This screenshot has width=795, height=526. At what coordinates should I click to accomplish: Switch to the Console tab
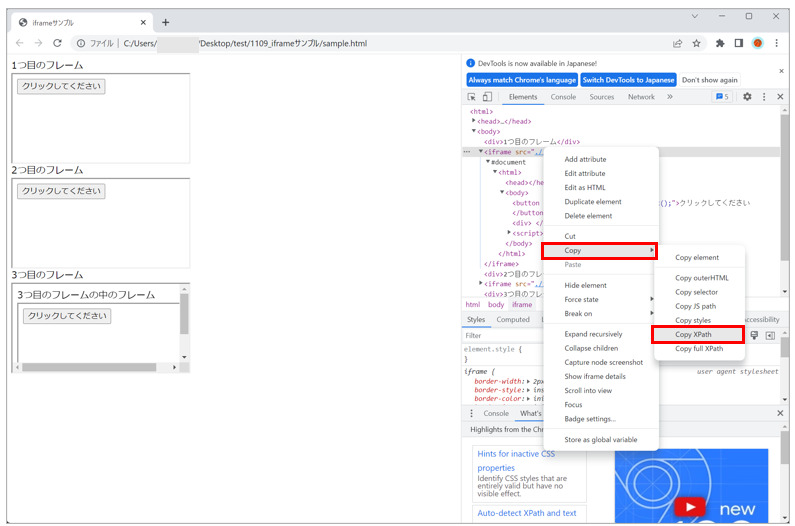tap(563, 97)
